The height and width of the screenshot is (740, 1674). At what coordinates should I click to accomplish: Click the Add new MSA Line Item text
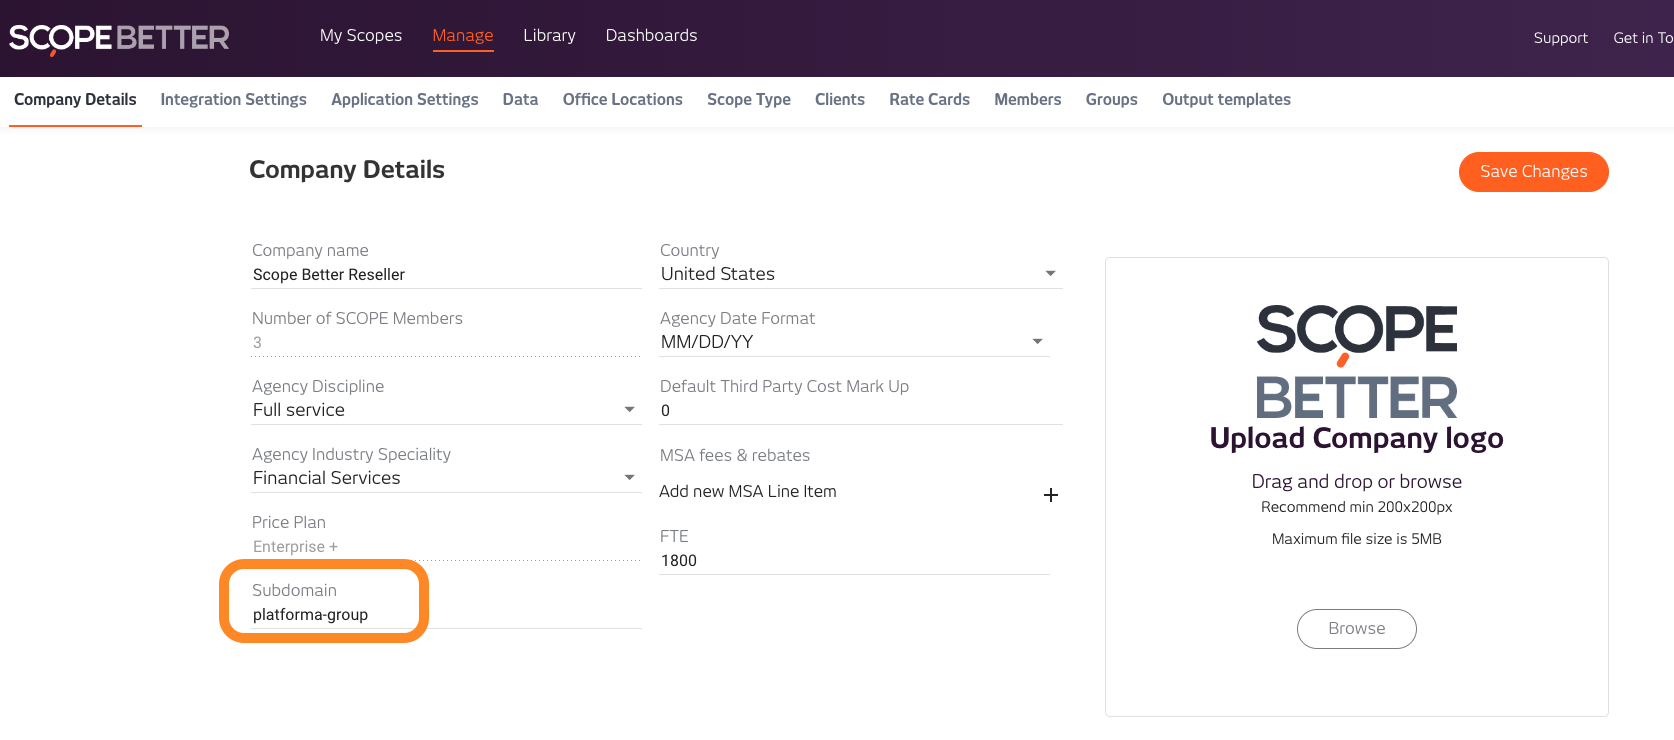(748, 491)
